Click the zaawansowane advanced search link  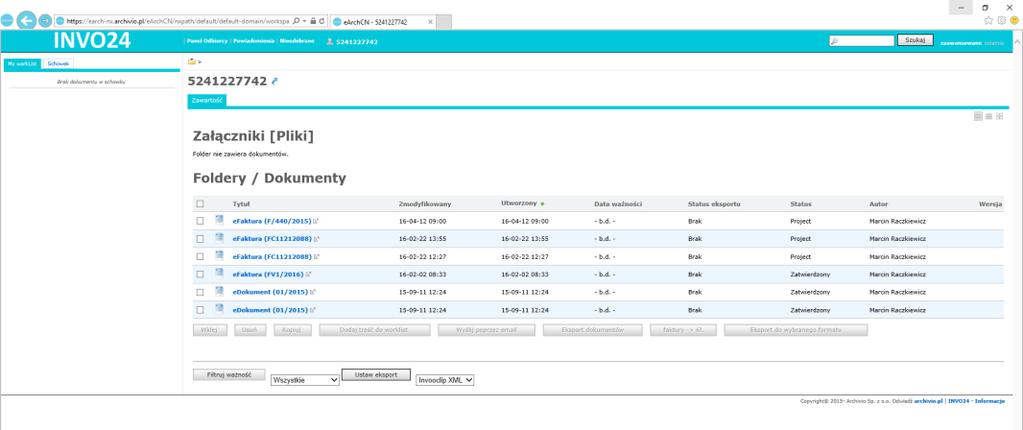pos(961,42)
